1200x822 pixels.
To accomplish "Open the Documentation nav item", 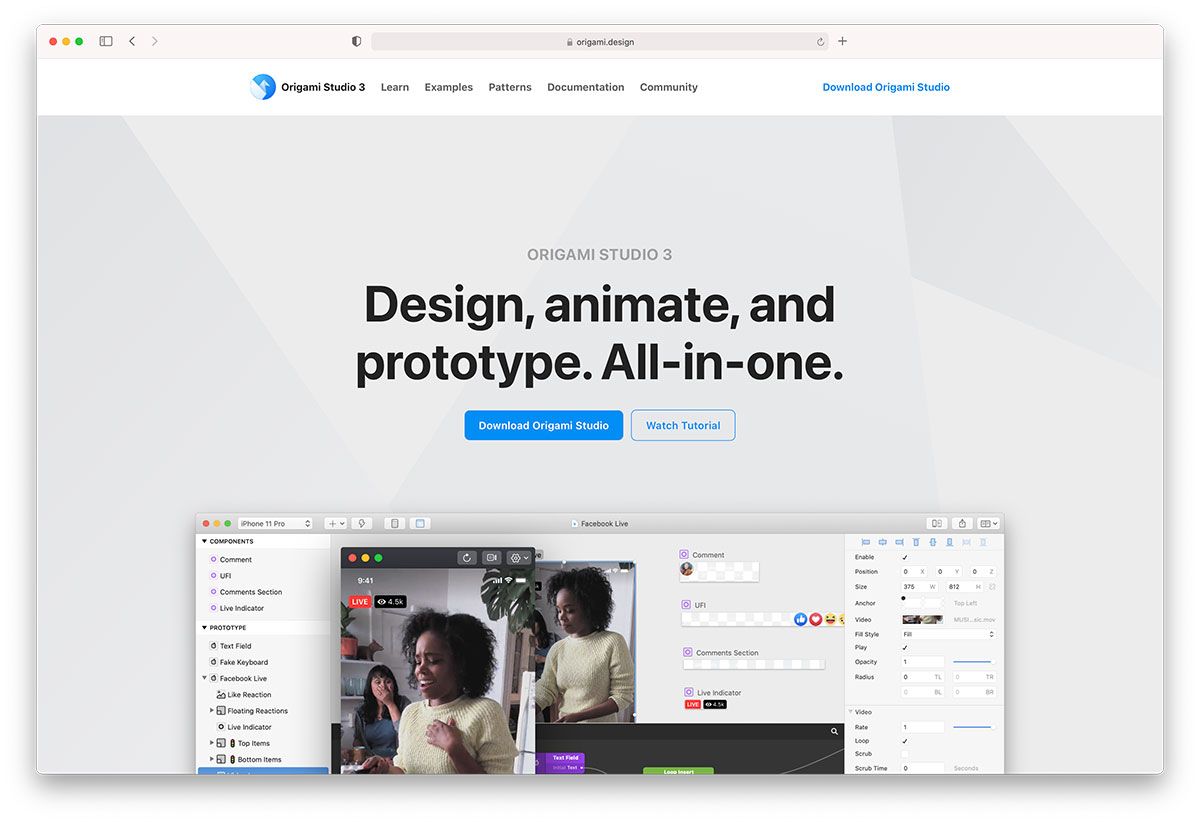I will (586, 87).
